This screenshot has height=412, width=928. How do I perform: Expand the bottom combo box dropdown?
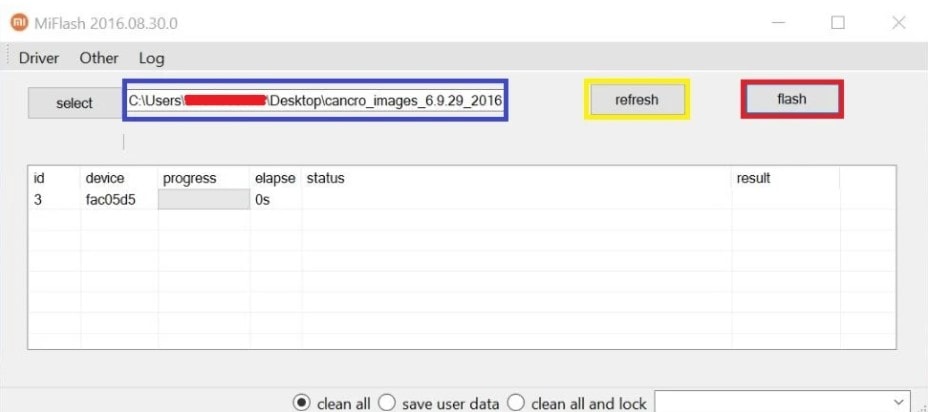[x=900, y=401]
